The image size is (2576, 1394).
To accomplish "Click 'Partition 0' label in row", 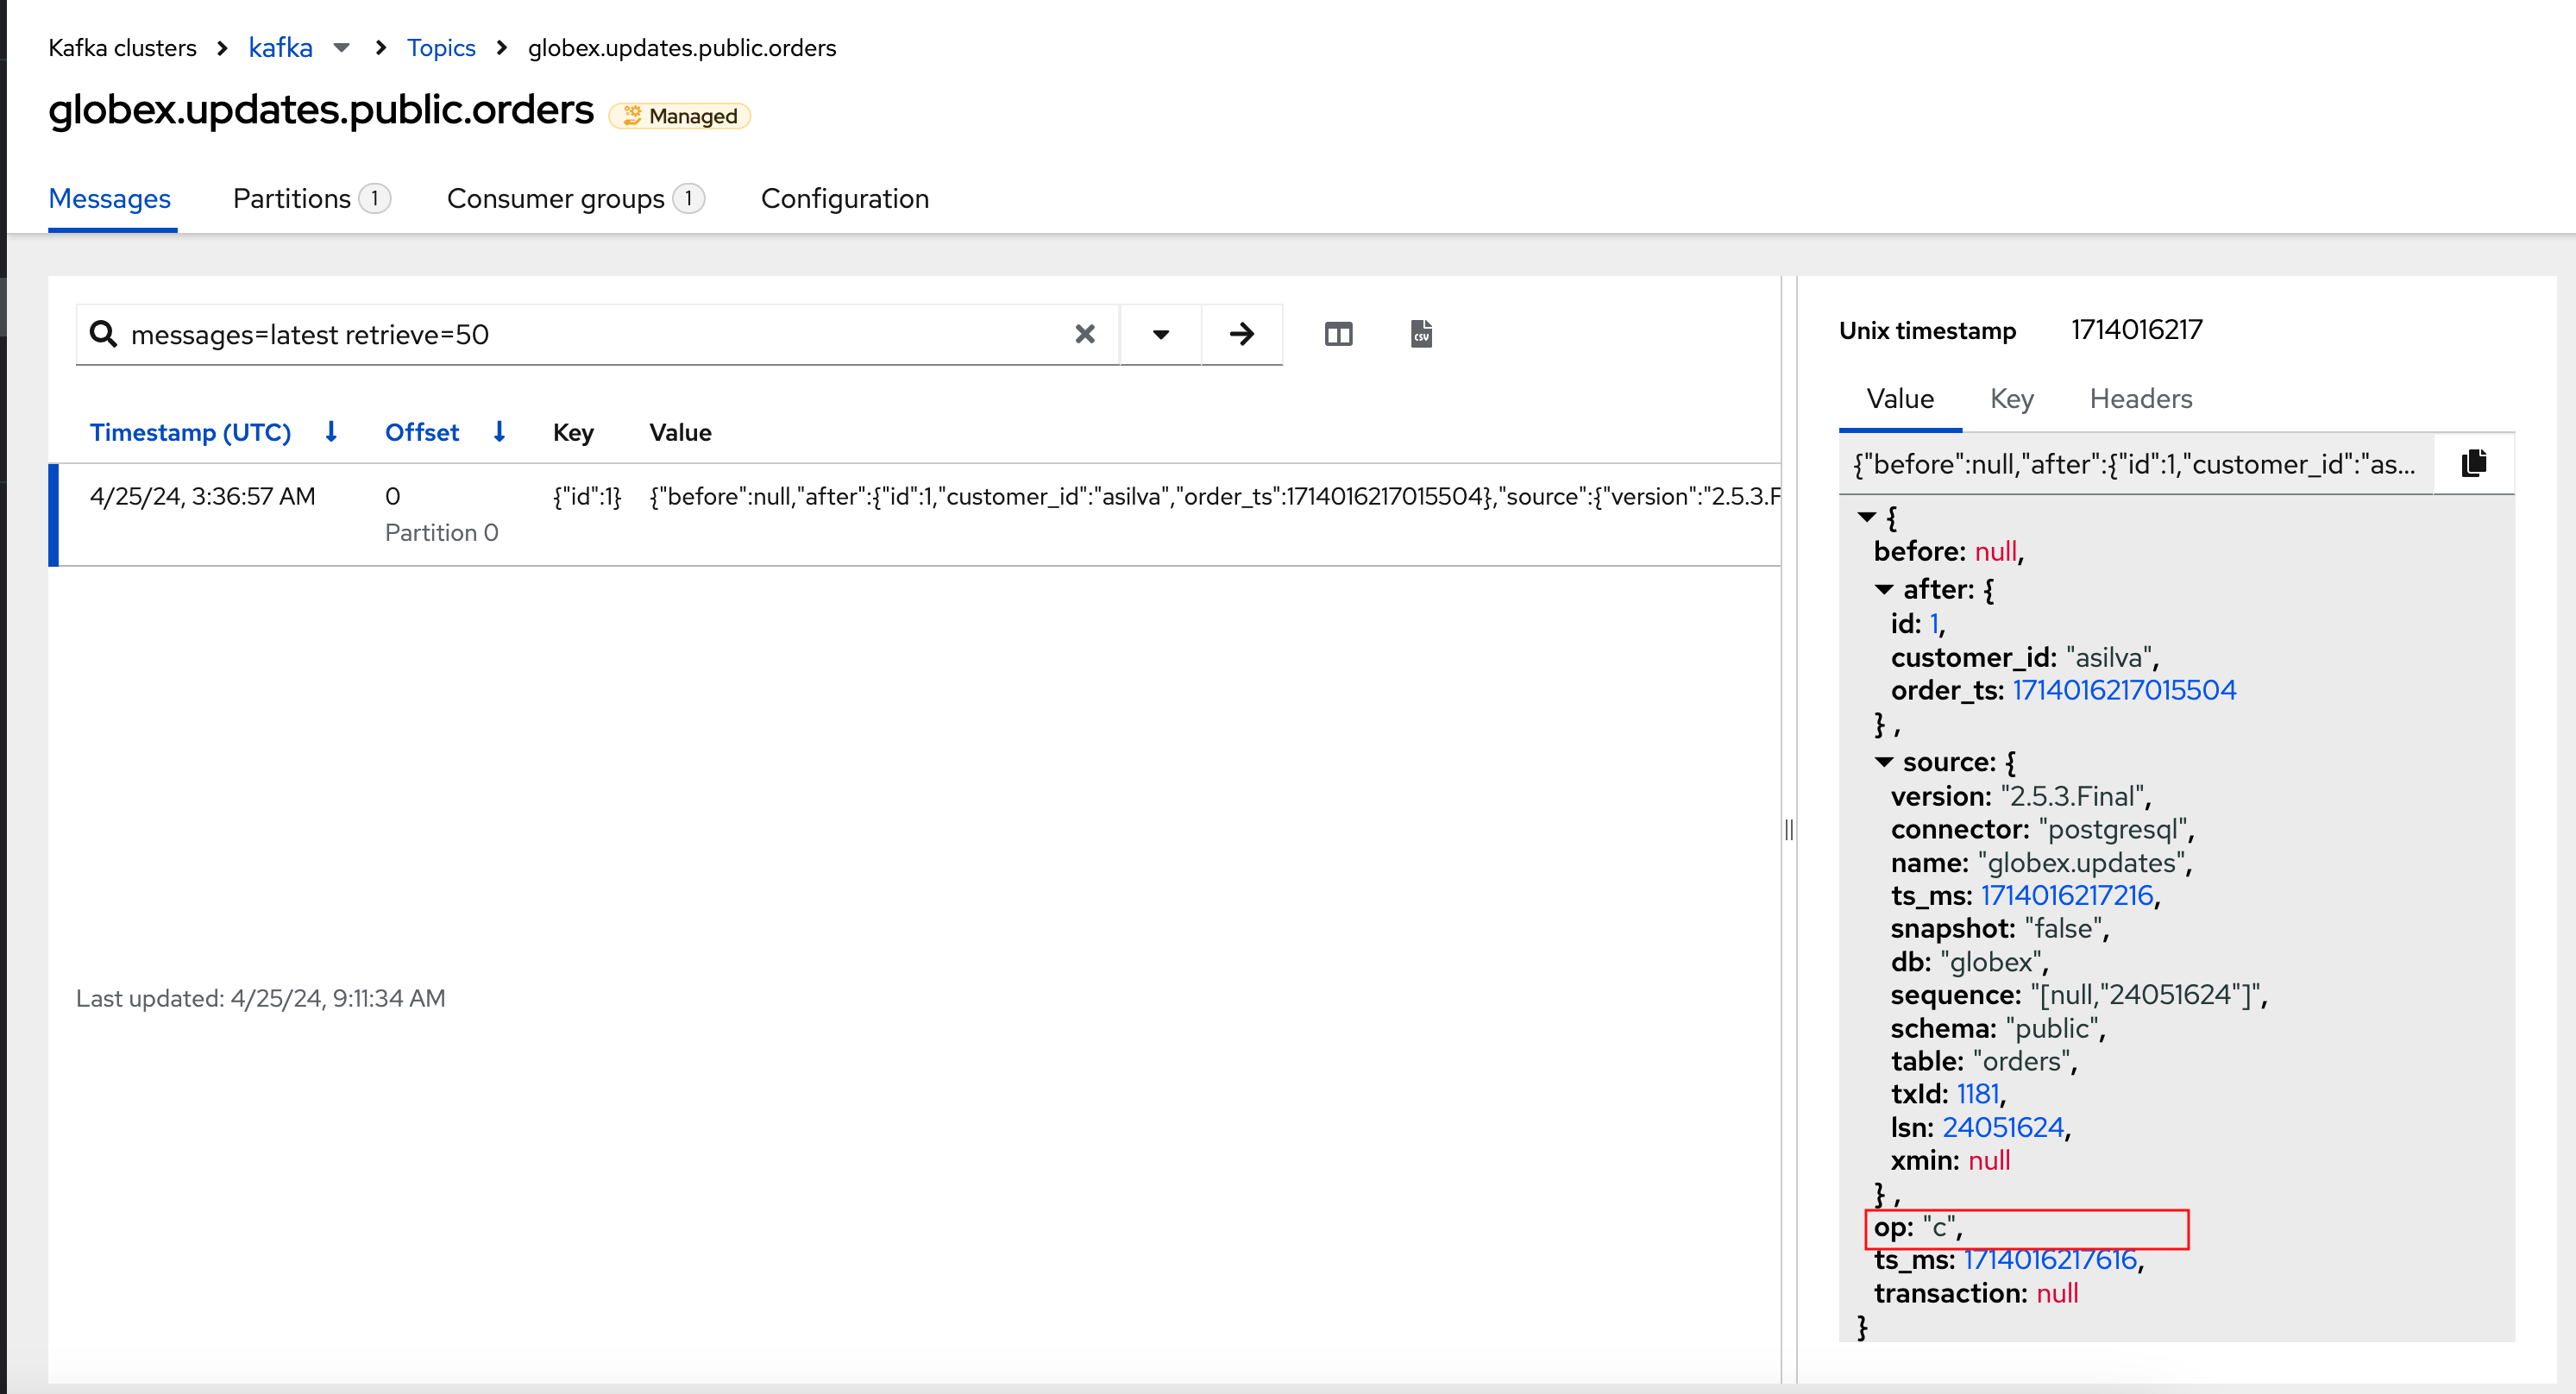I will [x=441, y=533].
